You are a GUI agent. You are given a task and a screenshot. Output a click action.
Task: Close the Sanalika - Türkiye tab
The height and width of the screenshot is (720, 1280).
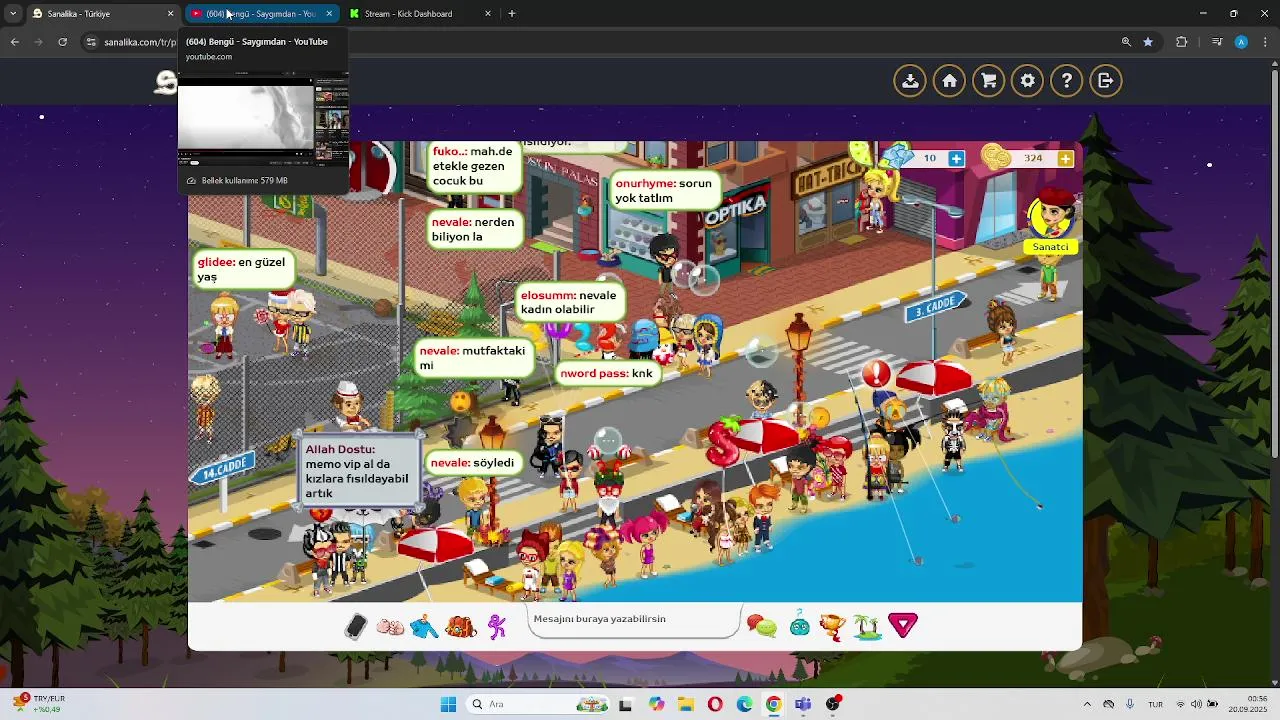click(x=170, y=14)
